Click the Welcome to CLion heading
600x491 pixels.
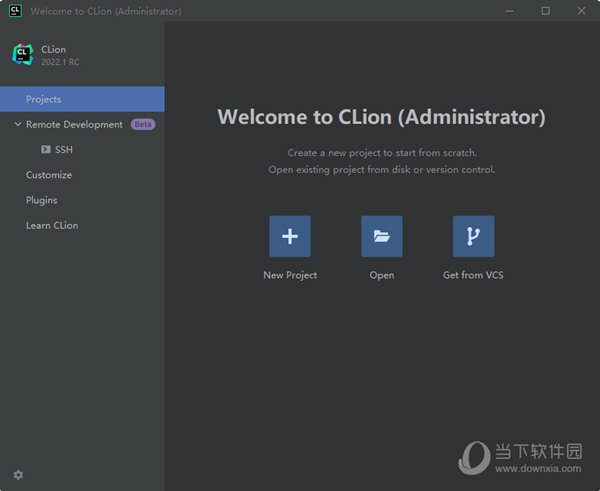tap(381, 117)
